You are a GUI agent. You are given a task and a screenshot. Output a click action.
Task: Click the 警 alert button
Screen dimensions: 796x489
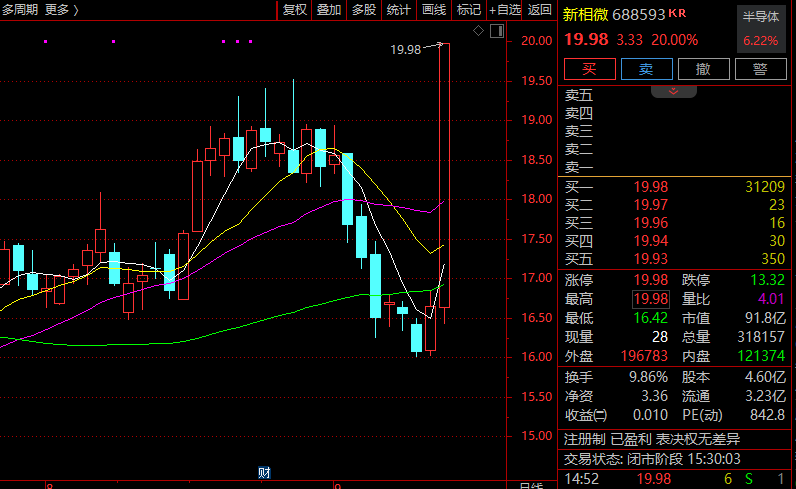click(x=760, y=69)
